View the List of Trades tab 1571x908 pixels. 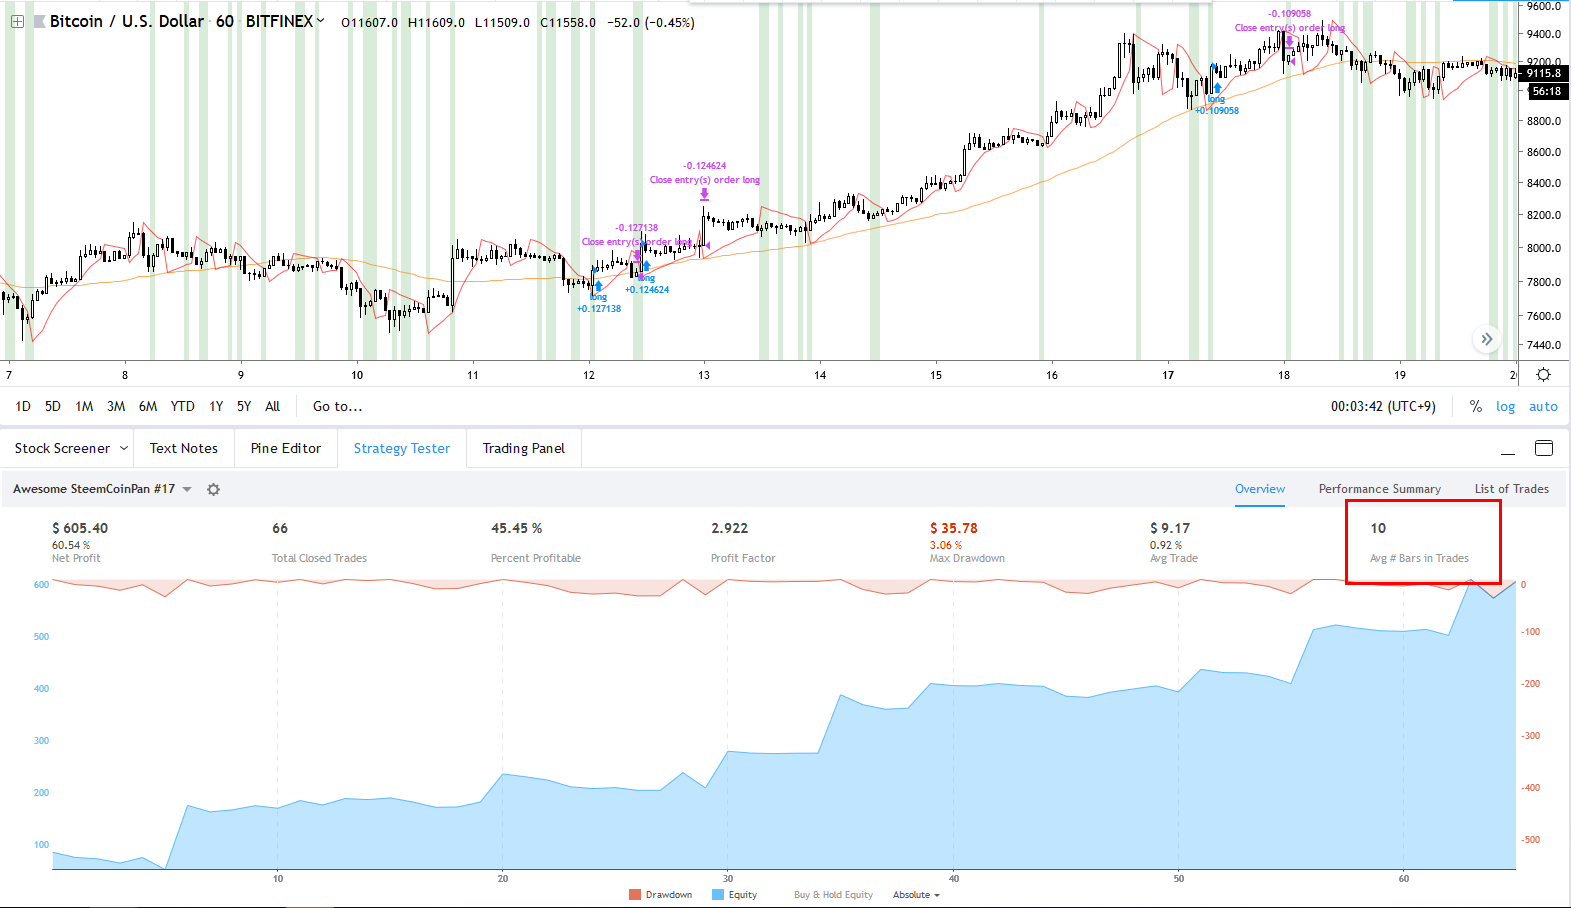[x=1511, y=489]
